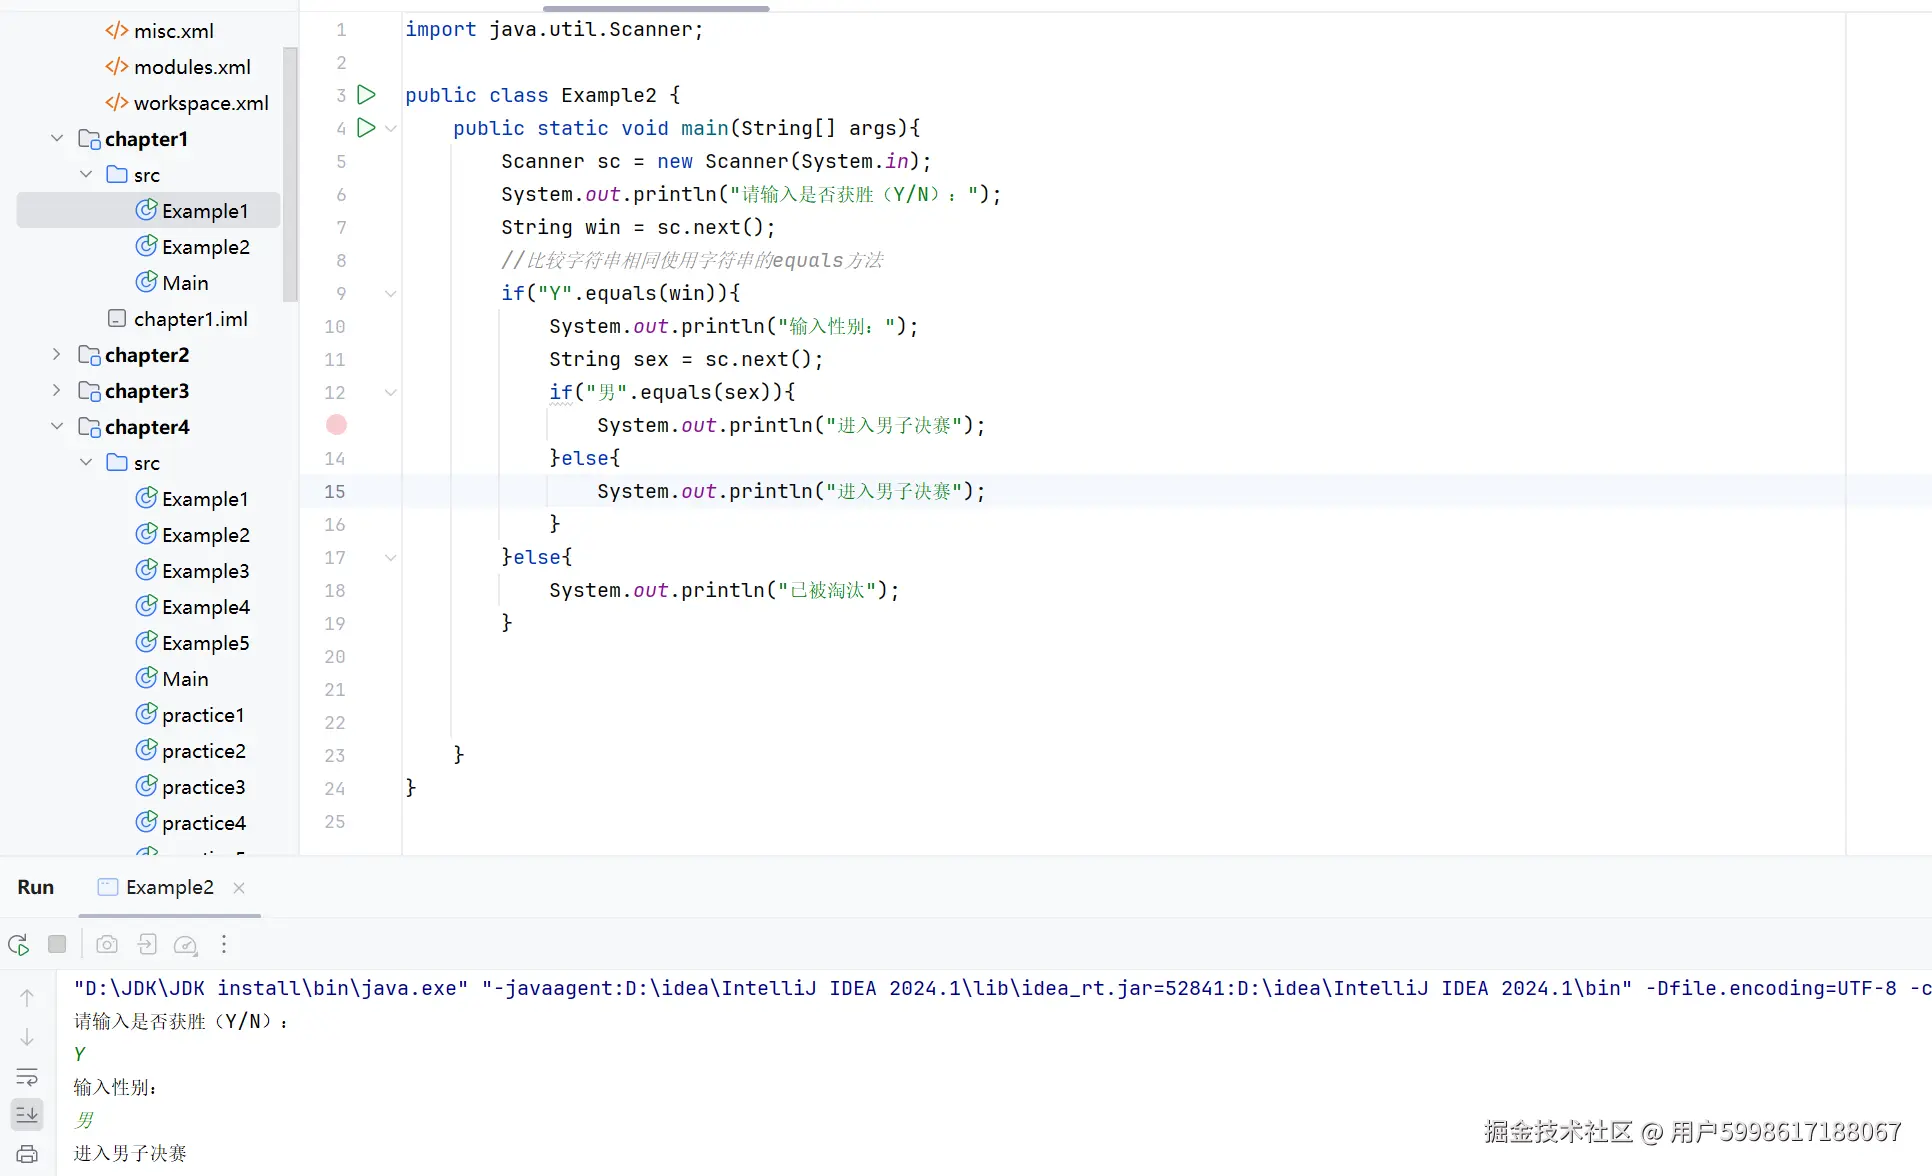Open workspace.xml file
Screen dimensions: 1932x1176
pyautogui.click(x=200, y=103)
